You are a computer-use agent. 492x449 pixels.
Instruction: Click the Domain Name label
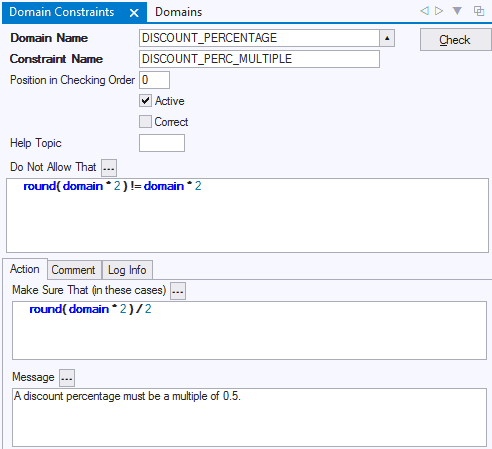pos(49,38)
